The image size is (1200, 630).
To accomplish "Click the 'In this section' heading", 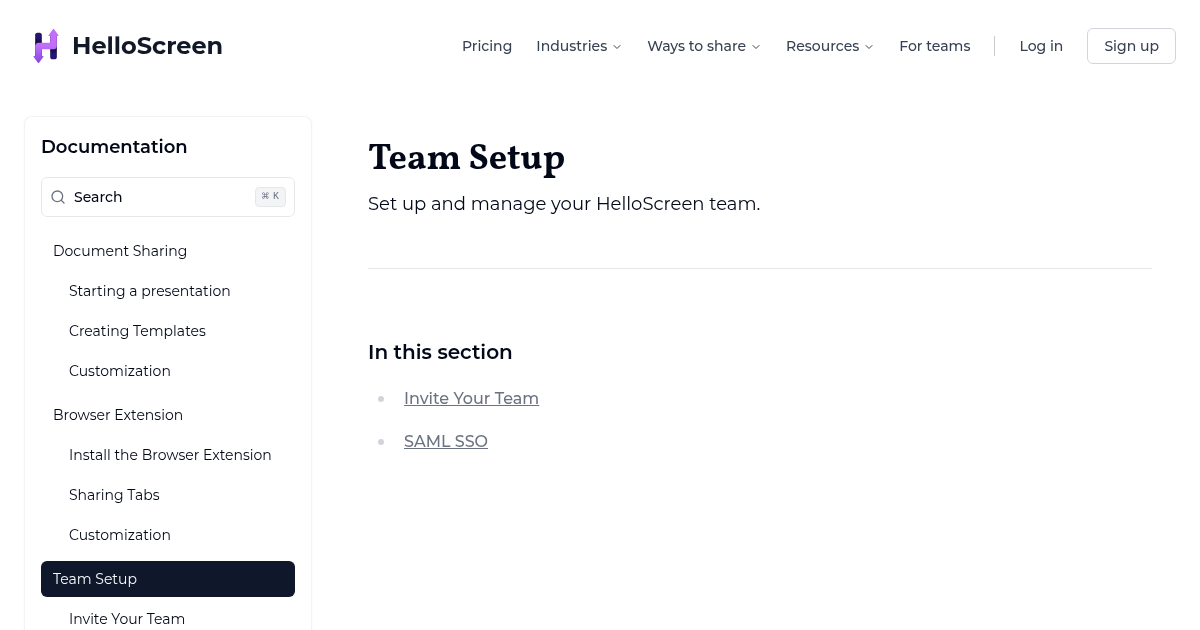I will point(440,352).
